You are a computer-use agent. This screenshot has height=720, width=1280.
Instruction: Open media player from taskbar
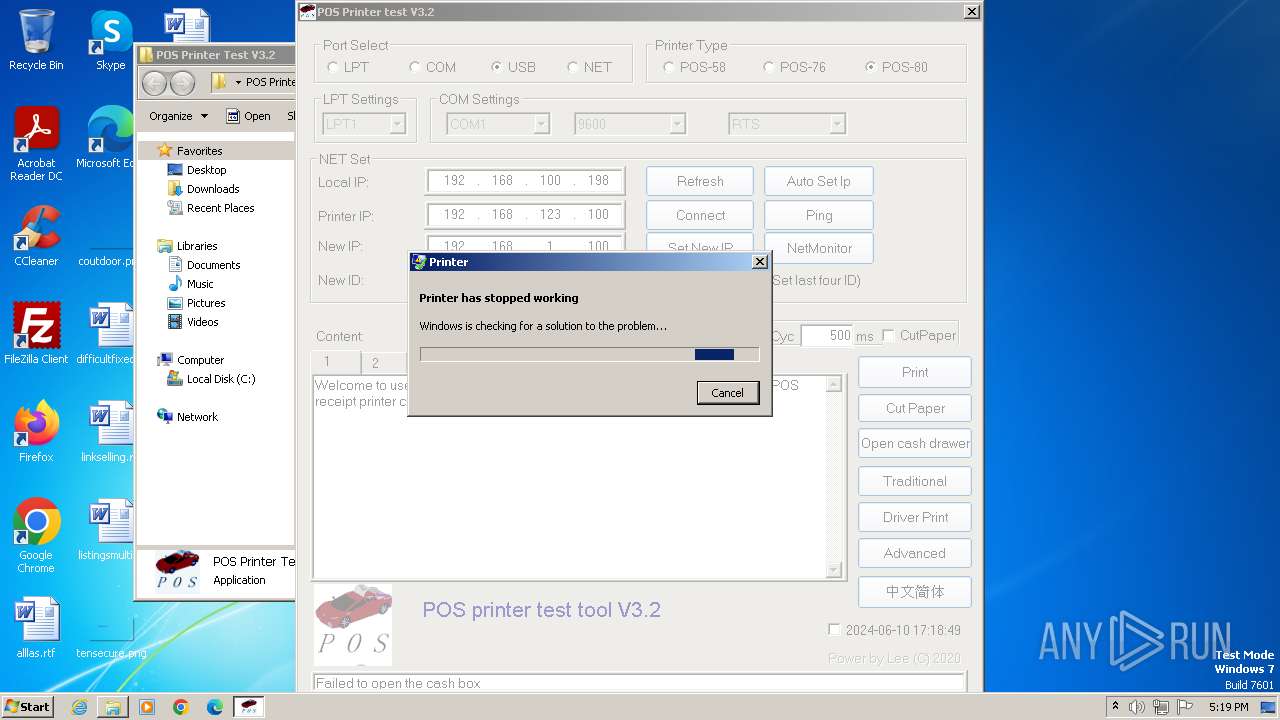pyautogui.click(x=147, y=707)
